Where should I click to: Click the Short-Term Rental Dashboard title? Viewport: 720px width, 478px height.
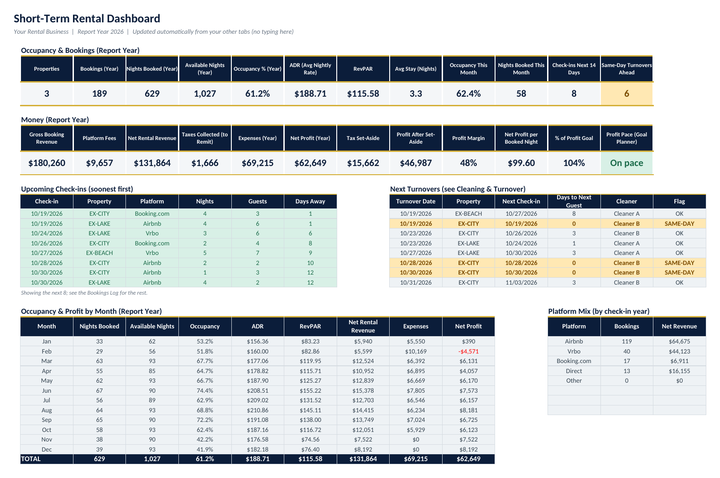(x=87, y=18)
